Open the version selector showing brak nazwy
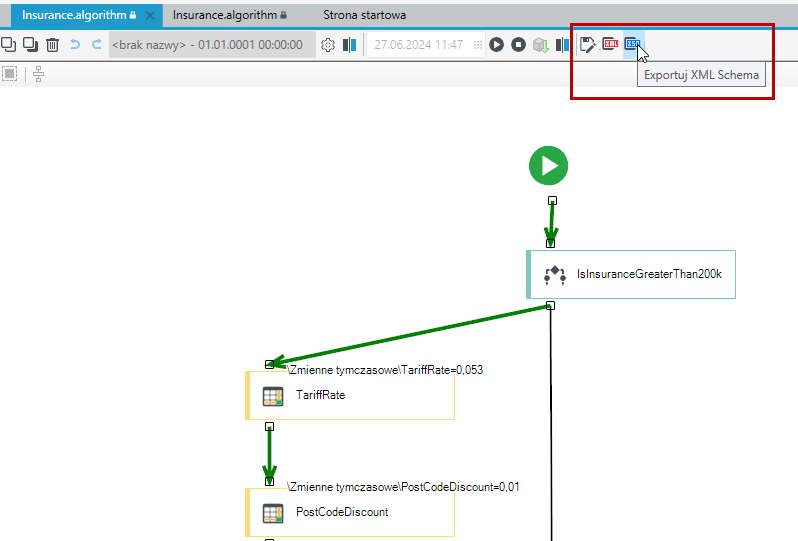This screenshot has width=798, height=541. [212, 45]
